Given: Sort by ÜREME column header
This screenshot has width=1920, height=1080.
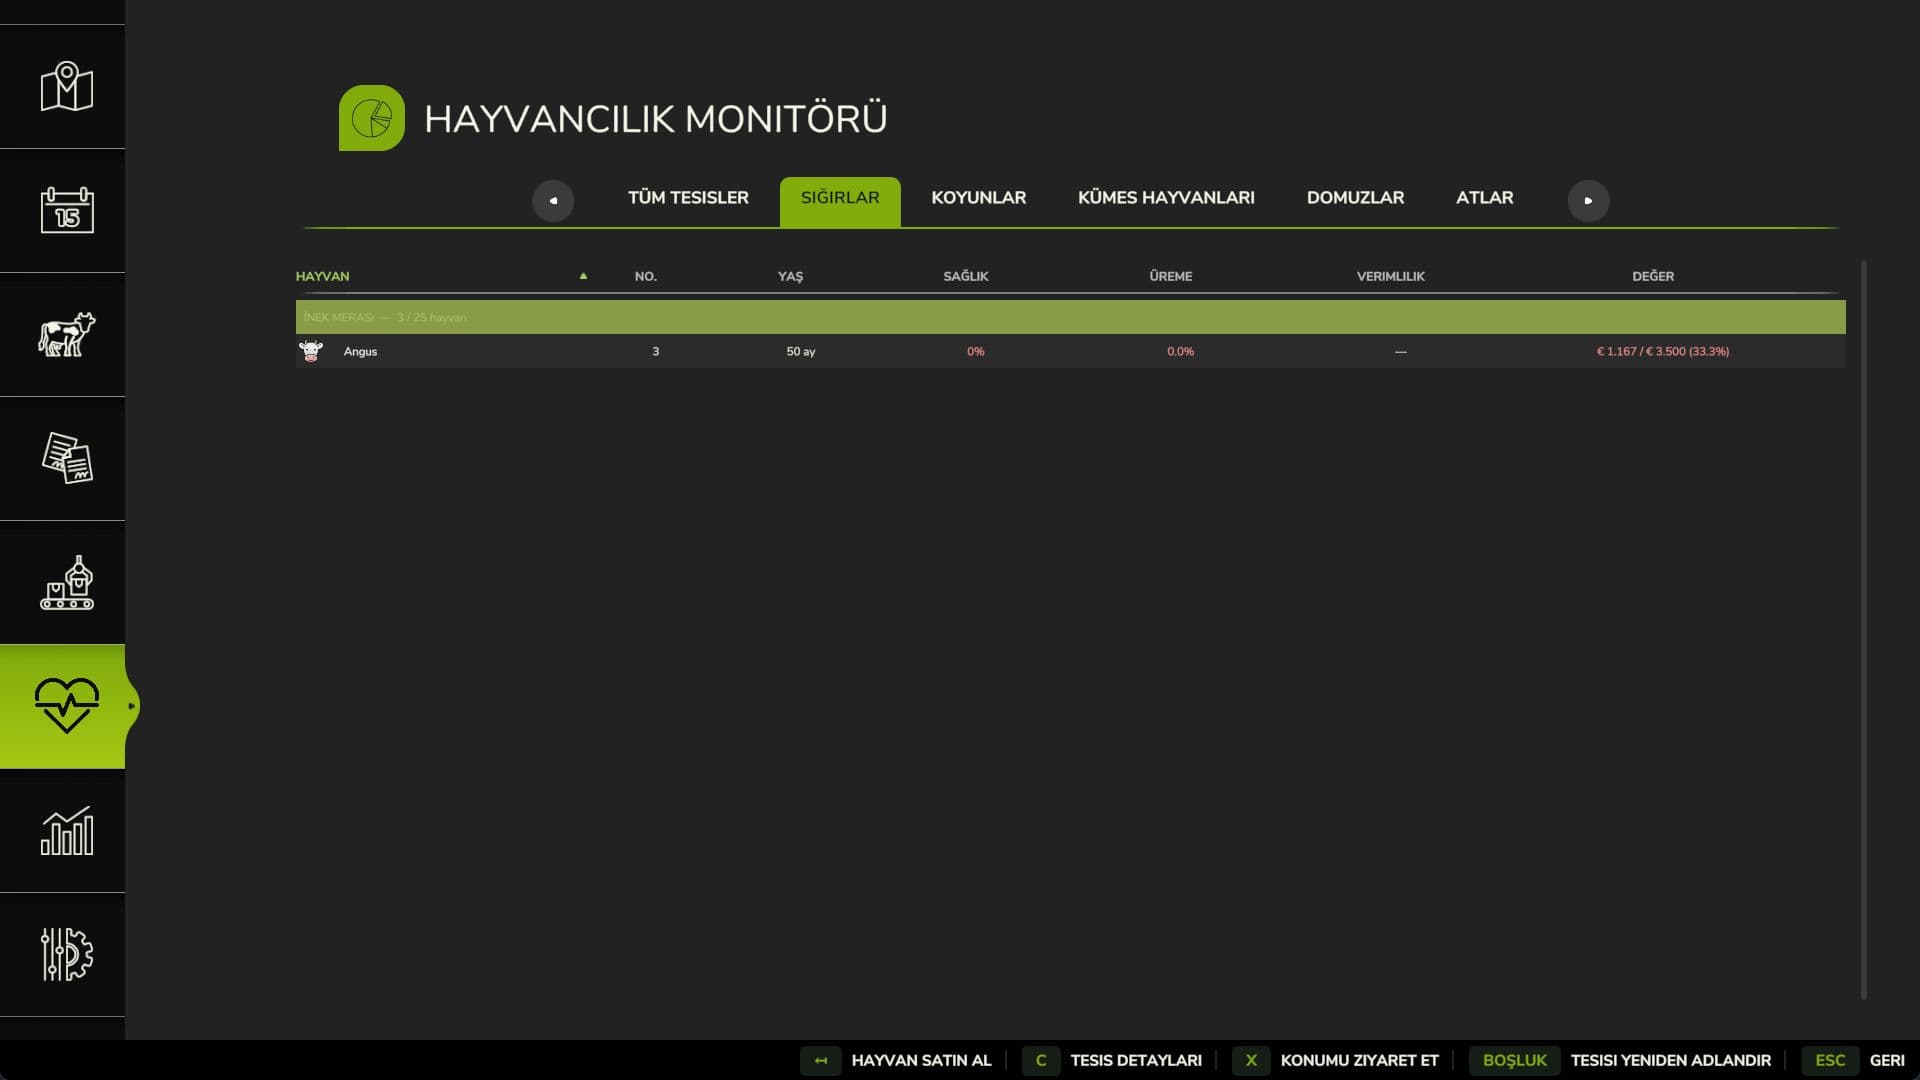Looking at the screenshot, I should 1170,276.
